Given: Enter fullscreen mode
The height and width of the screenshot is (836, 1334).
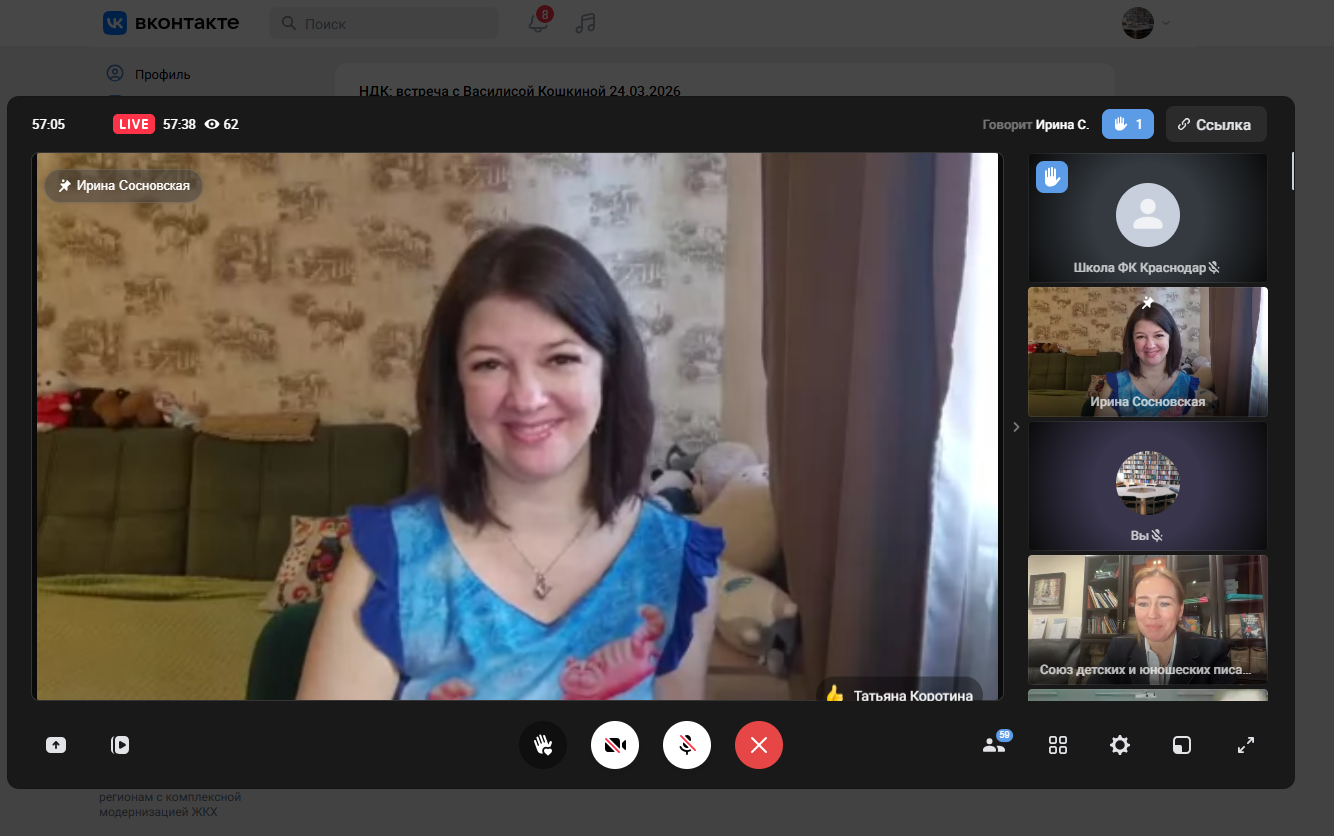Looking at the screenshot, I should click(1246, 745).
